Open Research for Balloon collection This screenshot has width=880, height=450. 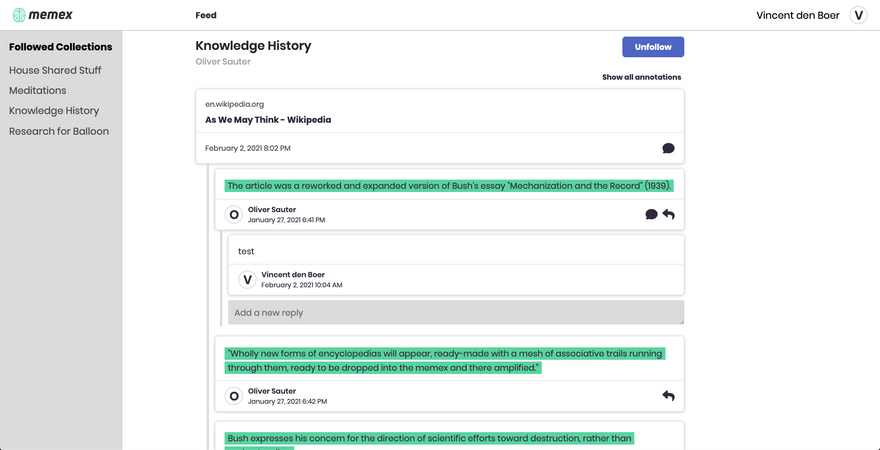pos(59,131)
